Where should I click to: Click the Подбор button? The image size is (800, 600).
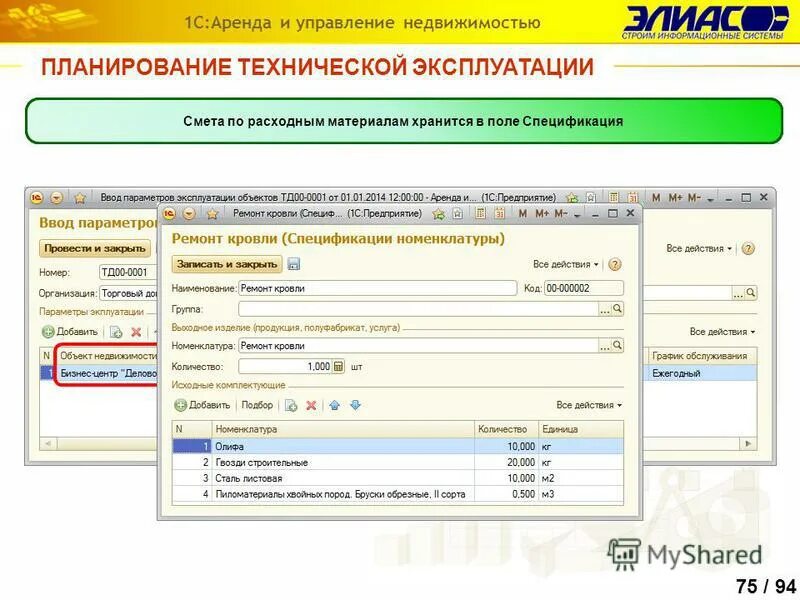coord(257,405)
